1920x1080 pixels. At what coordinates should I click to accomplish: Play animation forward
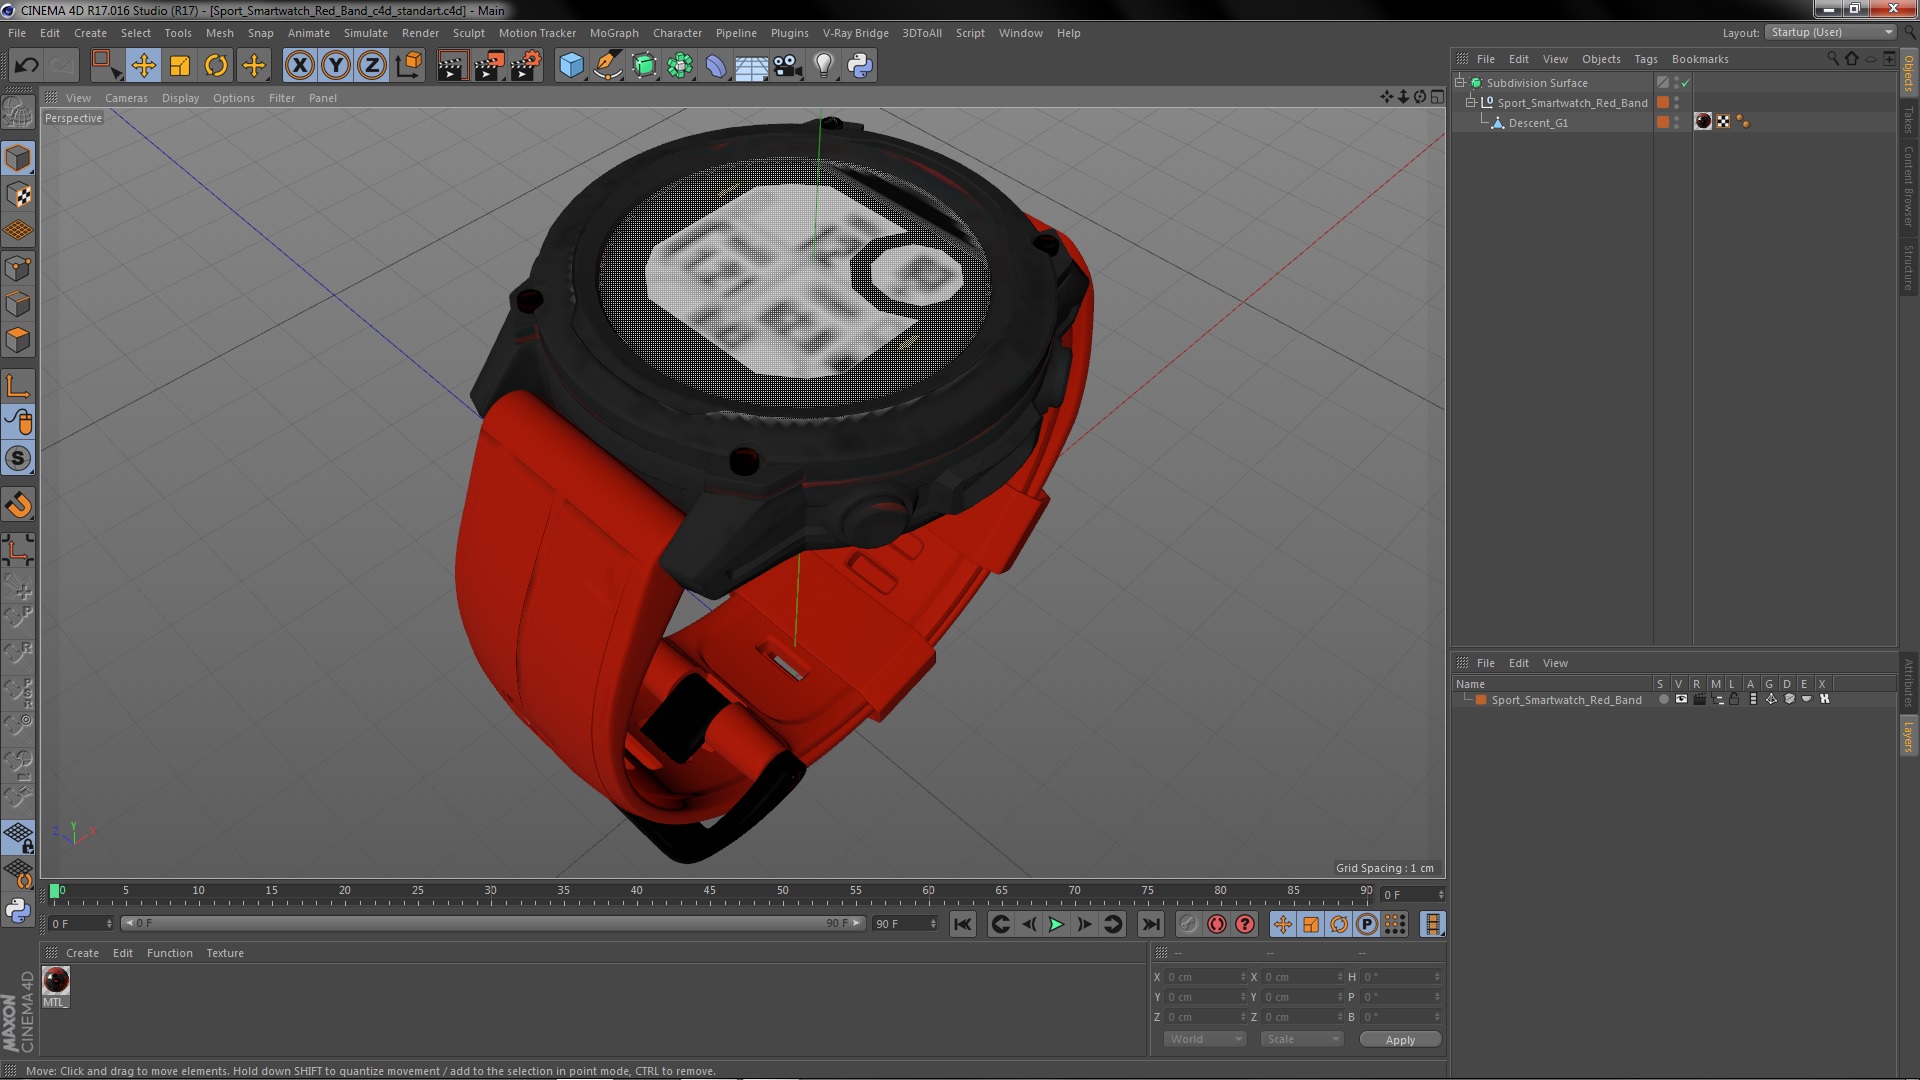tap(1056, 925)
